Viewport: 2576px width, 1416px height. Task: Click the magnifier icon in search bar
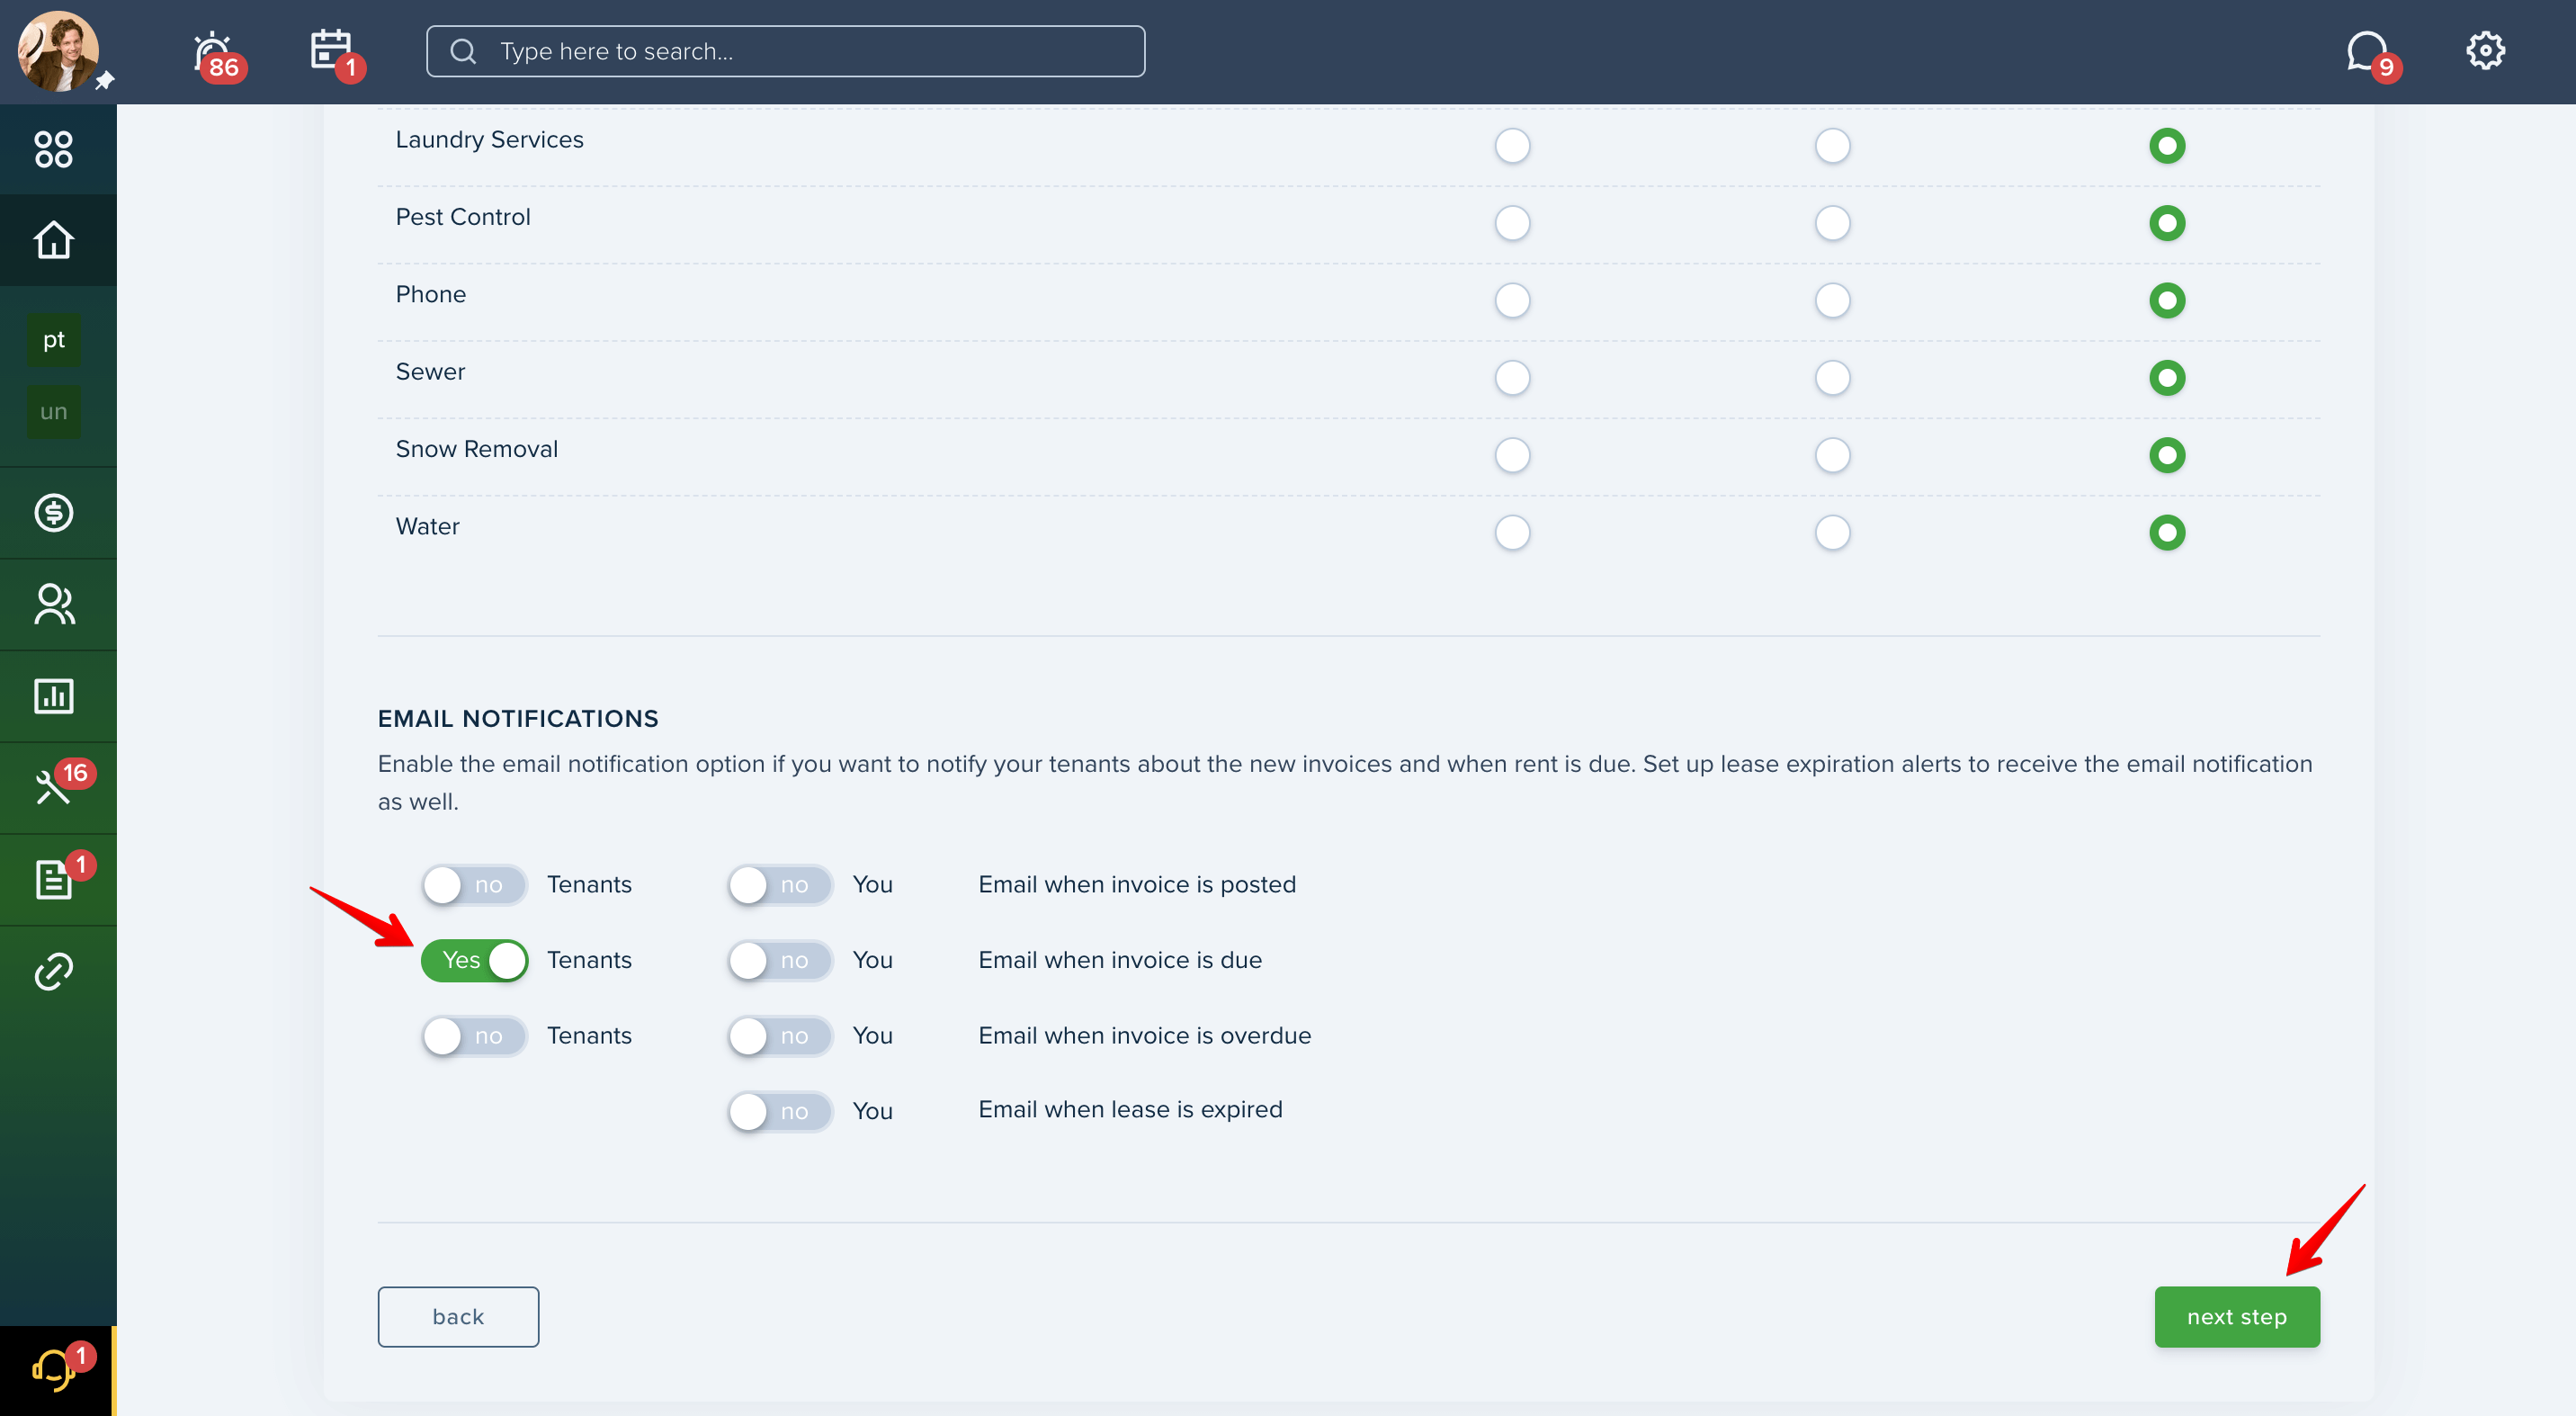(x=463, y=51)
